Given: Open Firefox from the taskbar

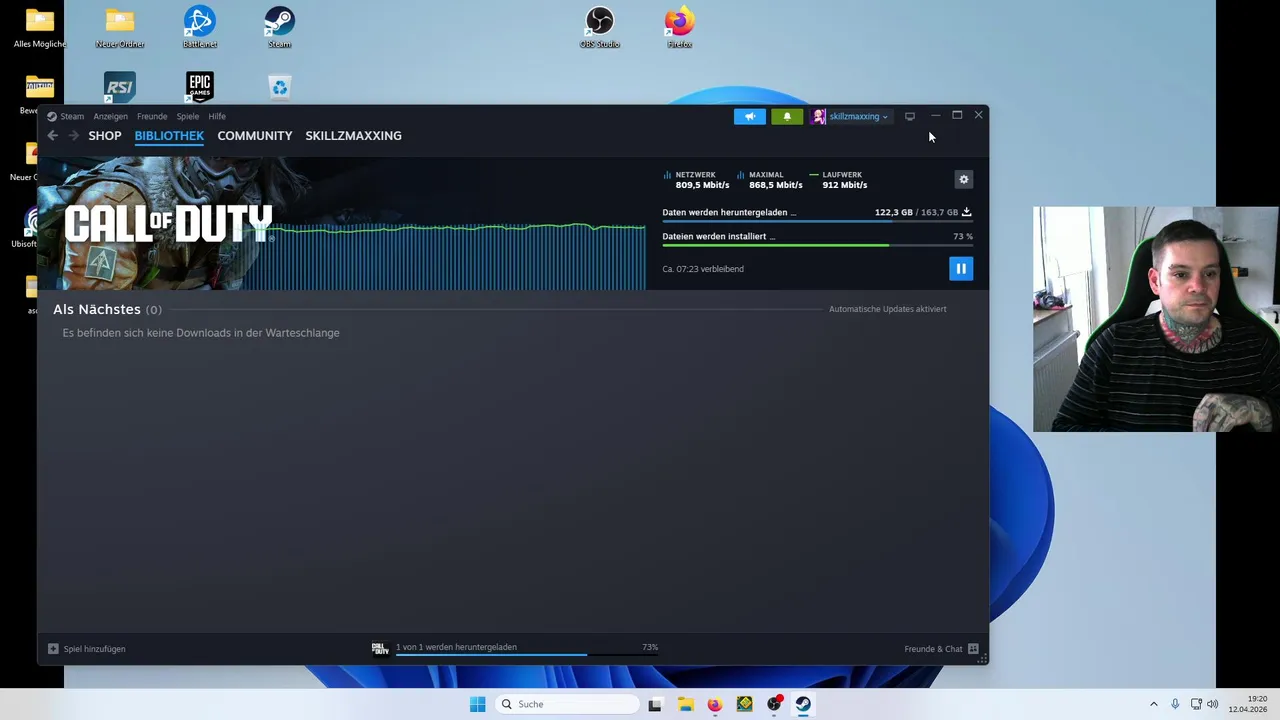Looking at the screenshot, I should (714, 704).
